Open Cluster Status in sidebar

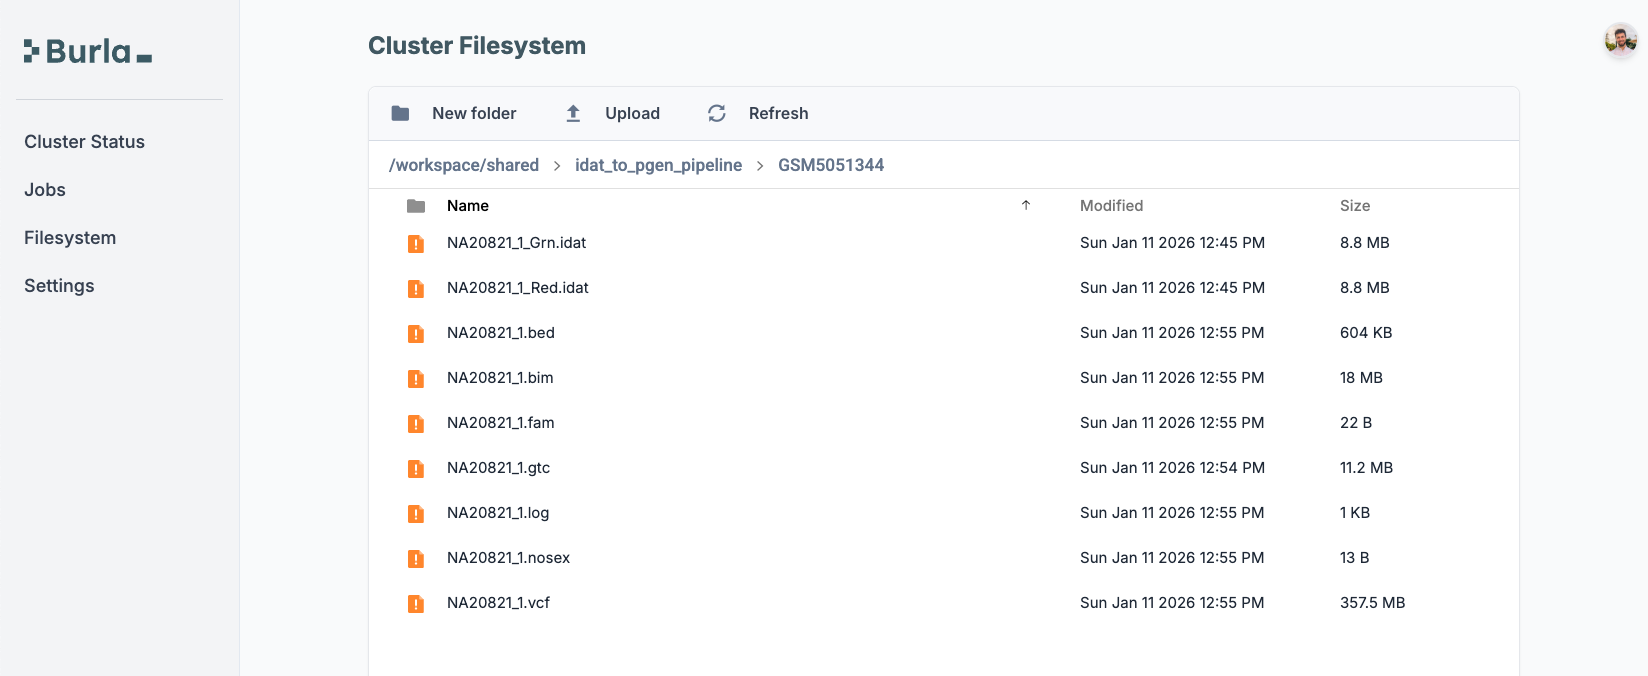point(85,142)
